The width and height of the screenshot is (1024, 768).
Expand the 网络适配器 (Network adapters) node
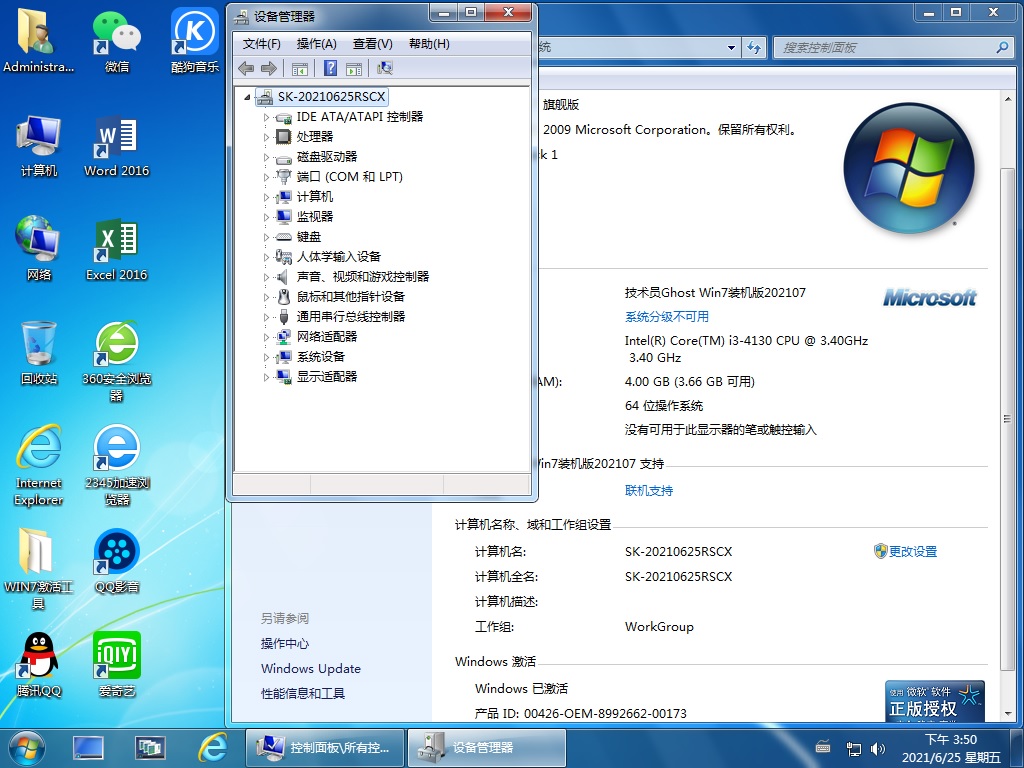(267, 337)
